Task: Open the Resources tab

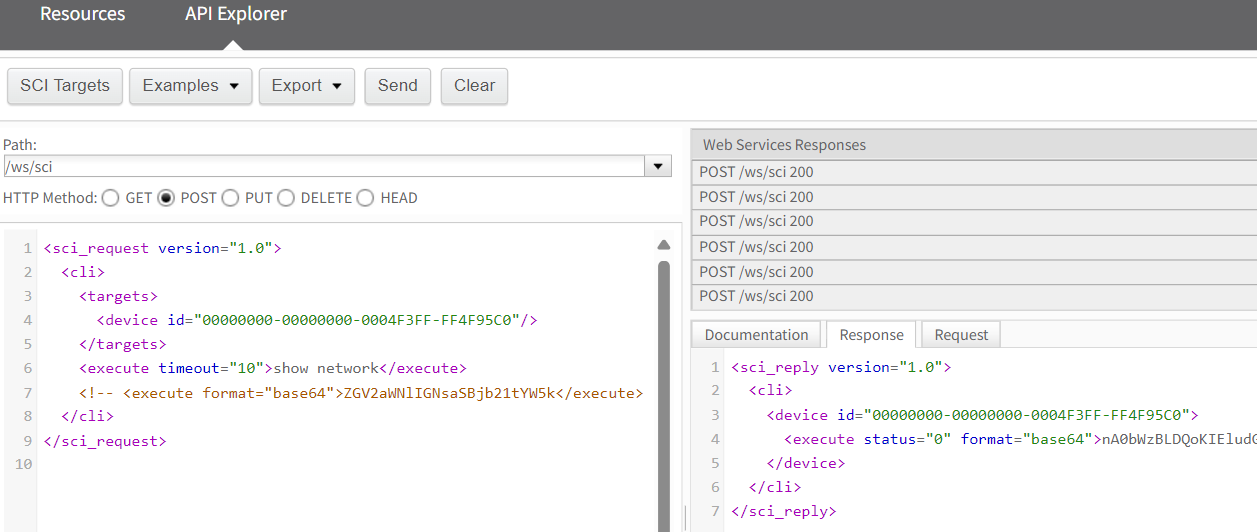Action: [83, 15]
